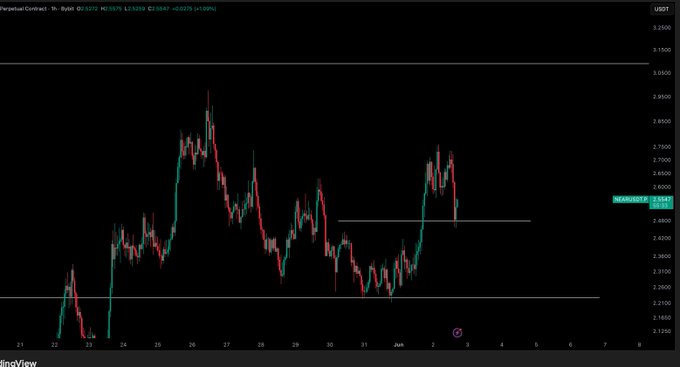Click the date label 31 on time axis
680x367 pixels.
364,345
